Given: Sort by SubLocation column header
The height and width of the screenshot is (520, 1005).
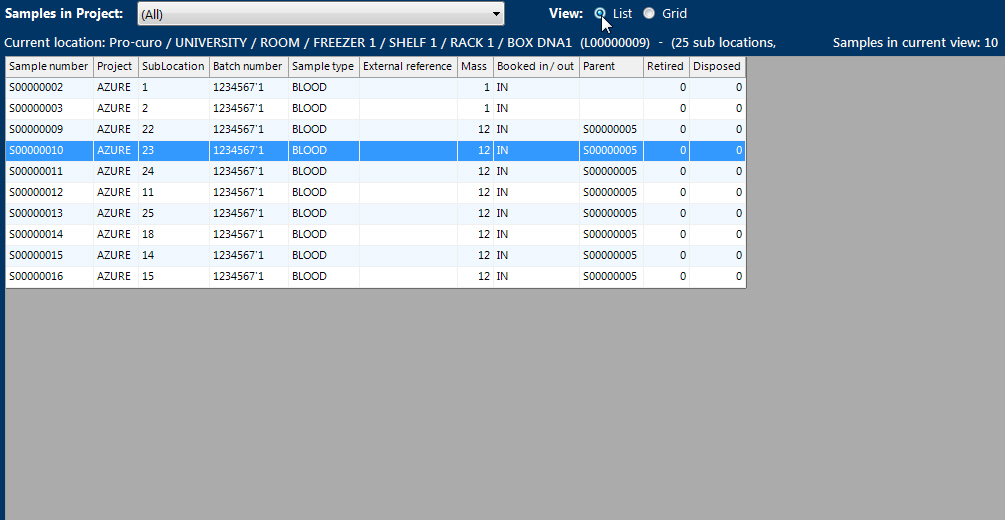Looking at the screenshot, I should [173, 67].
